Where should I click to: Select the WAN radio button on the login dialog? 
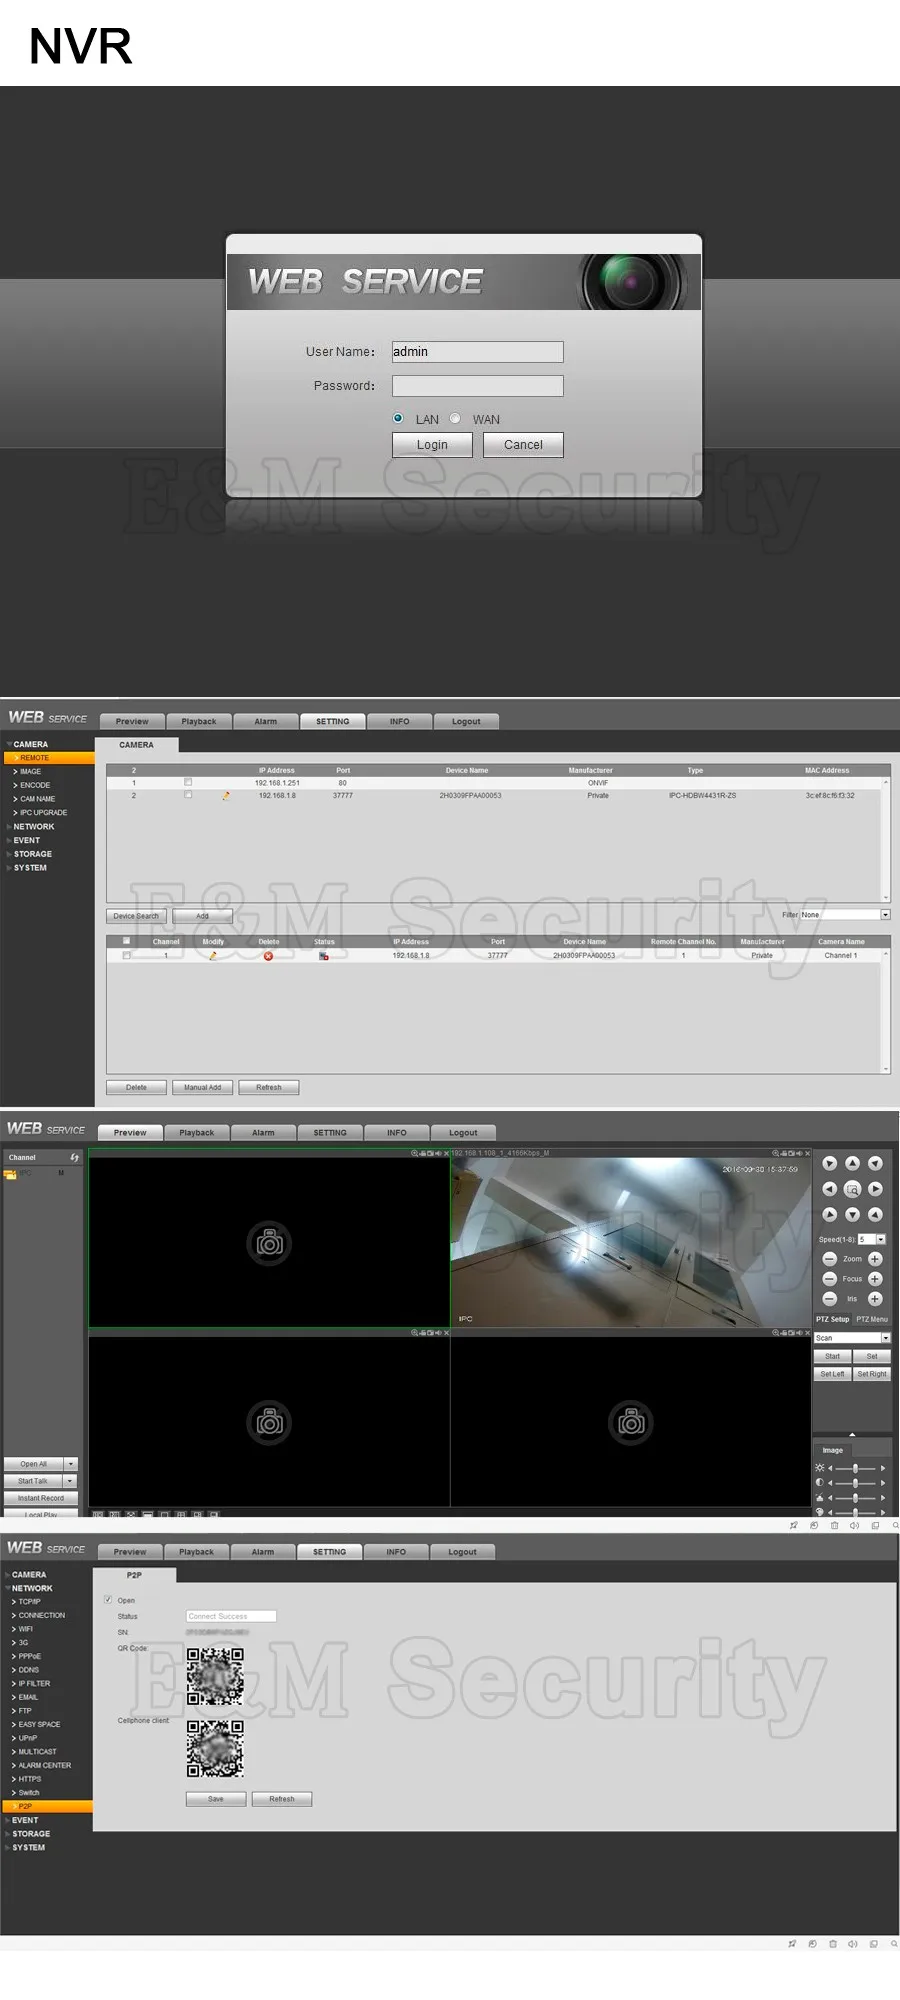click(x=455, y=418)
